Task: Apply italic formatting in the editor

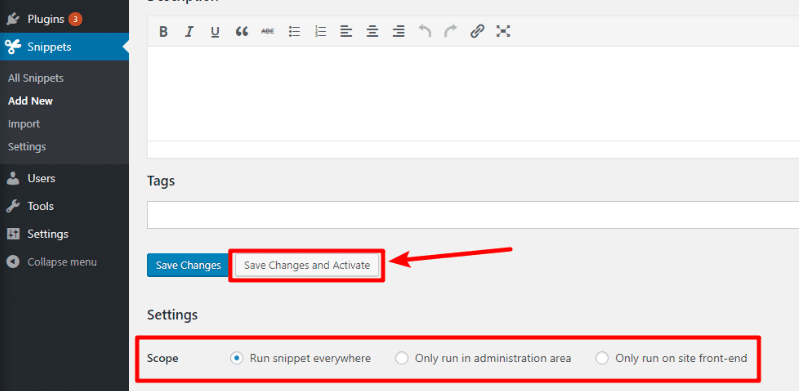Action: click(189, 32)
